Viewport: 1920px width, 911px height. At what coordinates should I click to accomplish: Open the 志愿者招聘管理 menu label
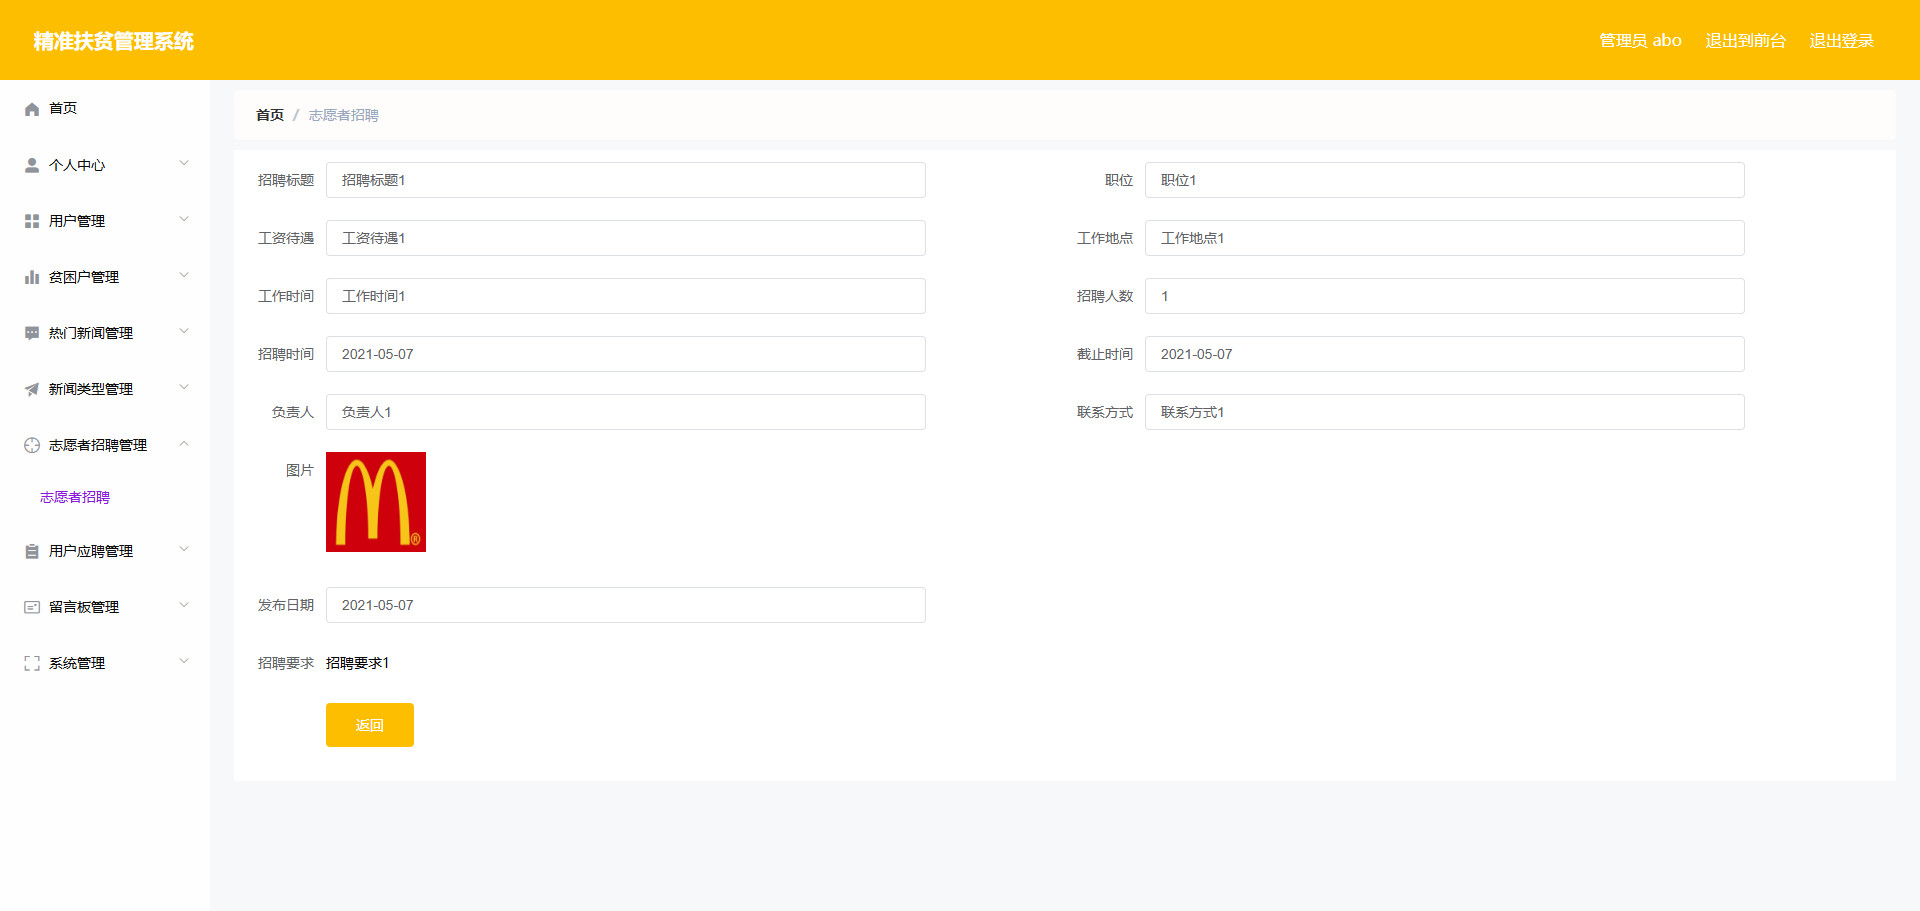click(x=98, y=445)
